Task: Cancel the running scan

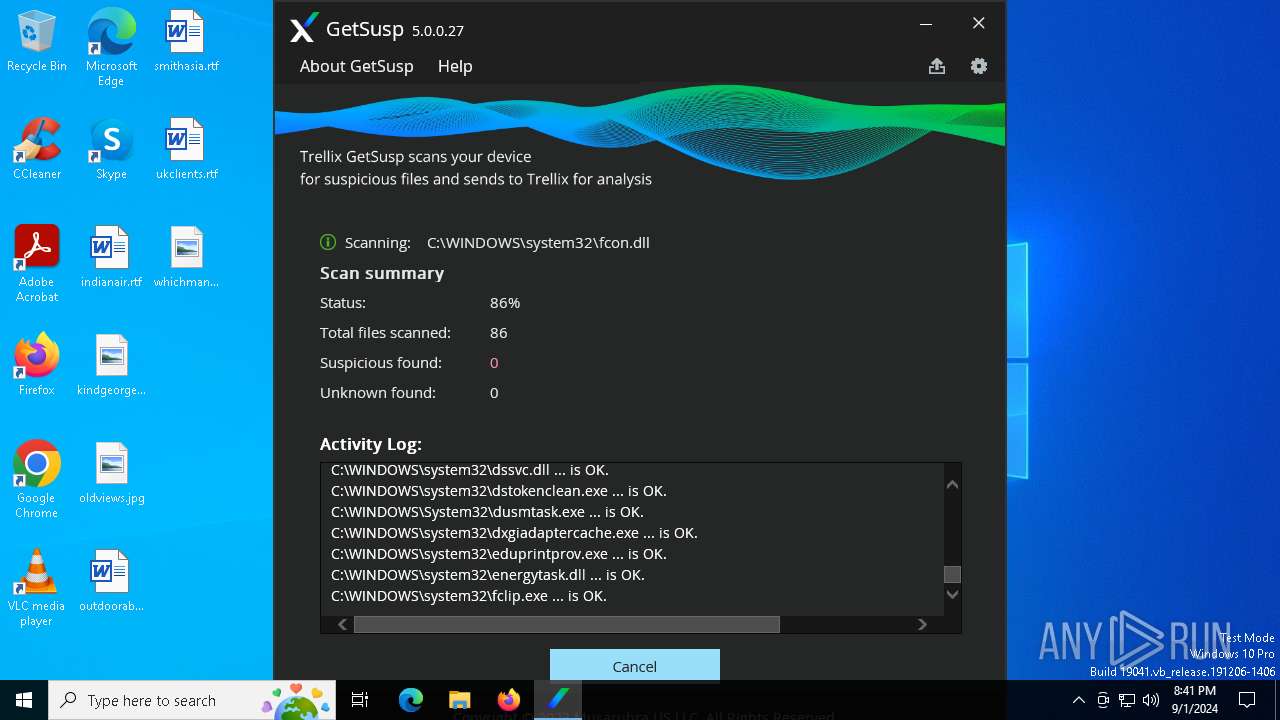Action: [635, 666]
